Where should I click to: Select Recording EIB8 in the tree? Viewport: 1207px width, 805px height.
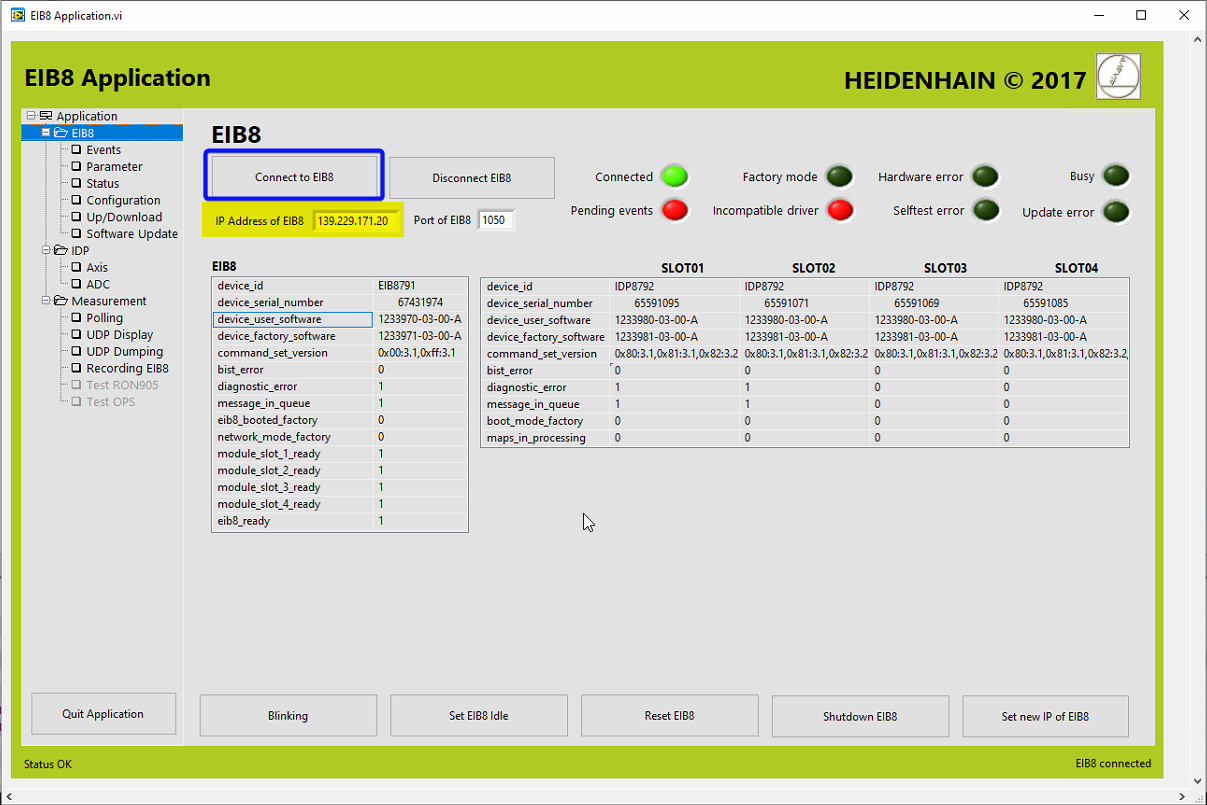[127, 368]
